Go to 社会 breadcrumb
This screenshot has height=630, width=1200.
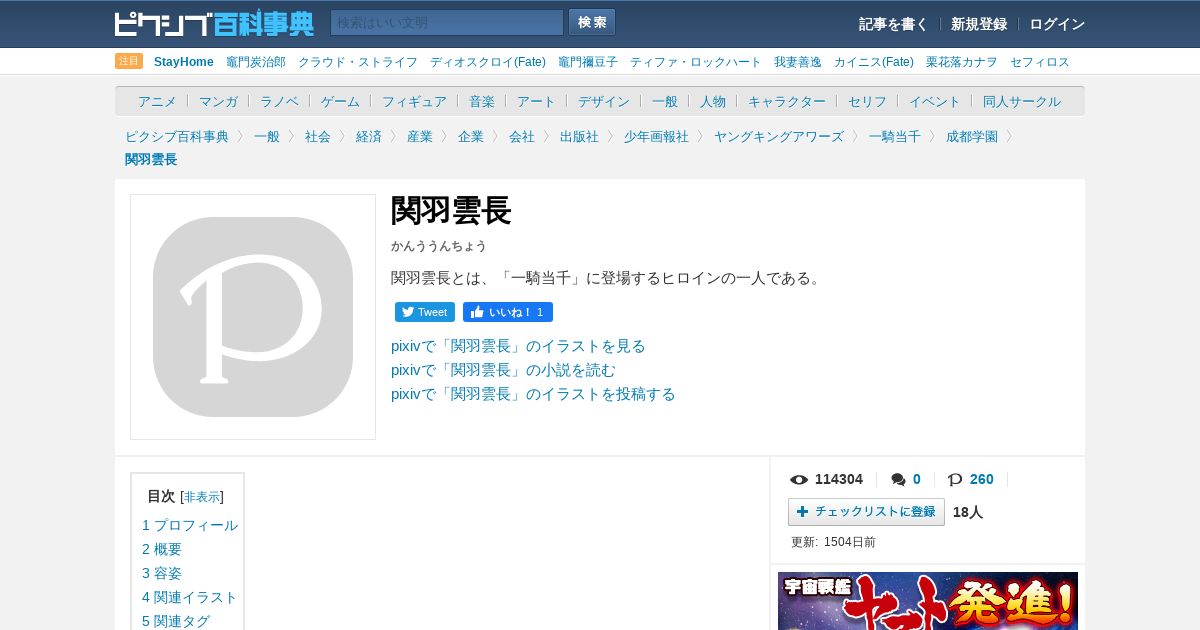tap(318, 136)
